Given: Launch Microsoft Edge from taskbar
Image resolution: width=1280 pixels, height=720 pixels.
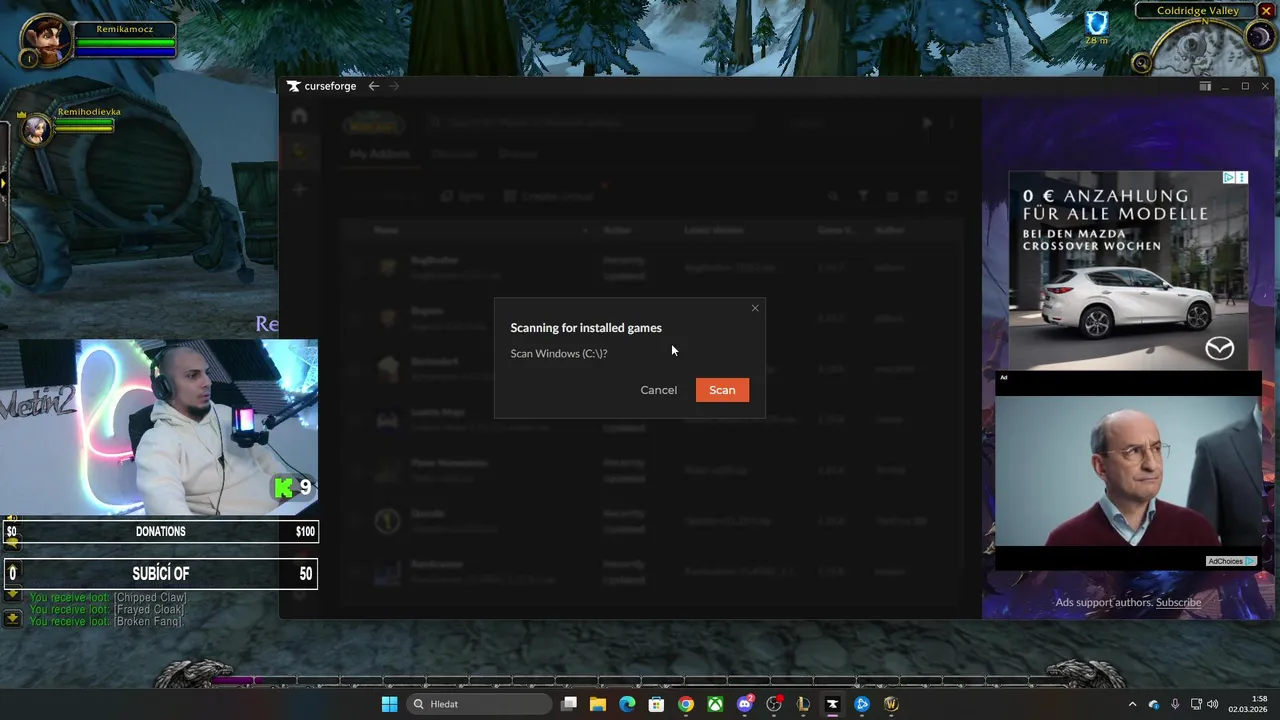Looking at the screenshot, I should 627,704.
